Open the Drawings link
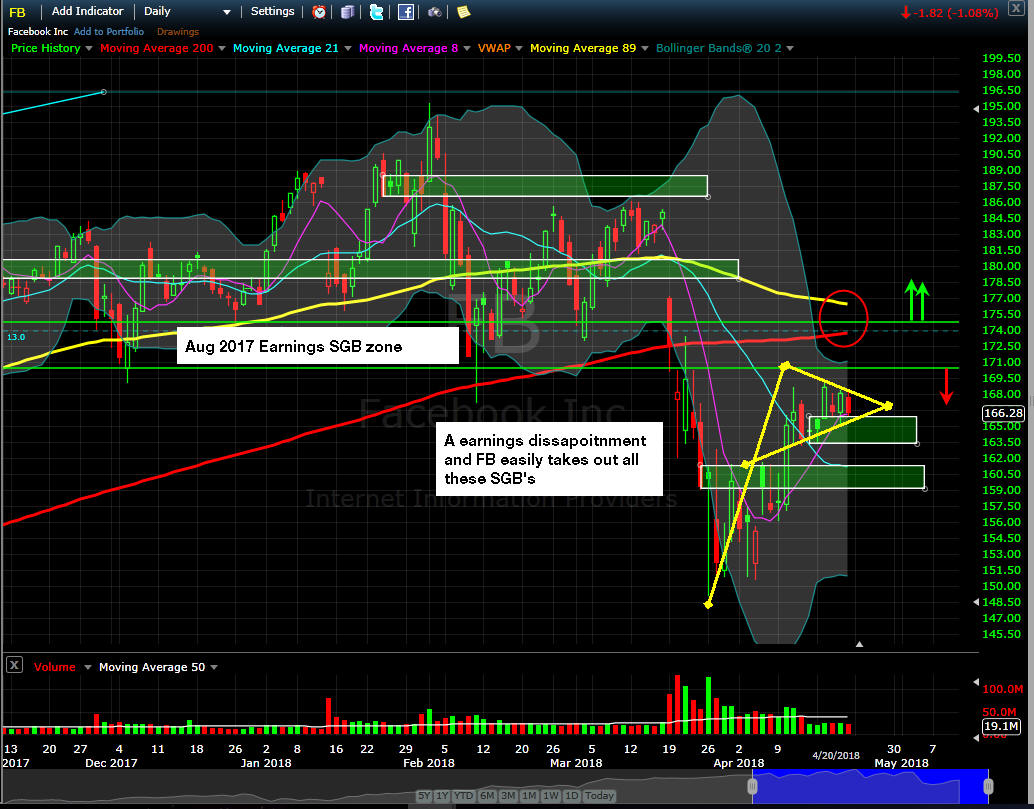 (177, 32)
